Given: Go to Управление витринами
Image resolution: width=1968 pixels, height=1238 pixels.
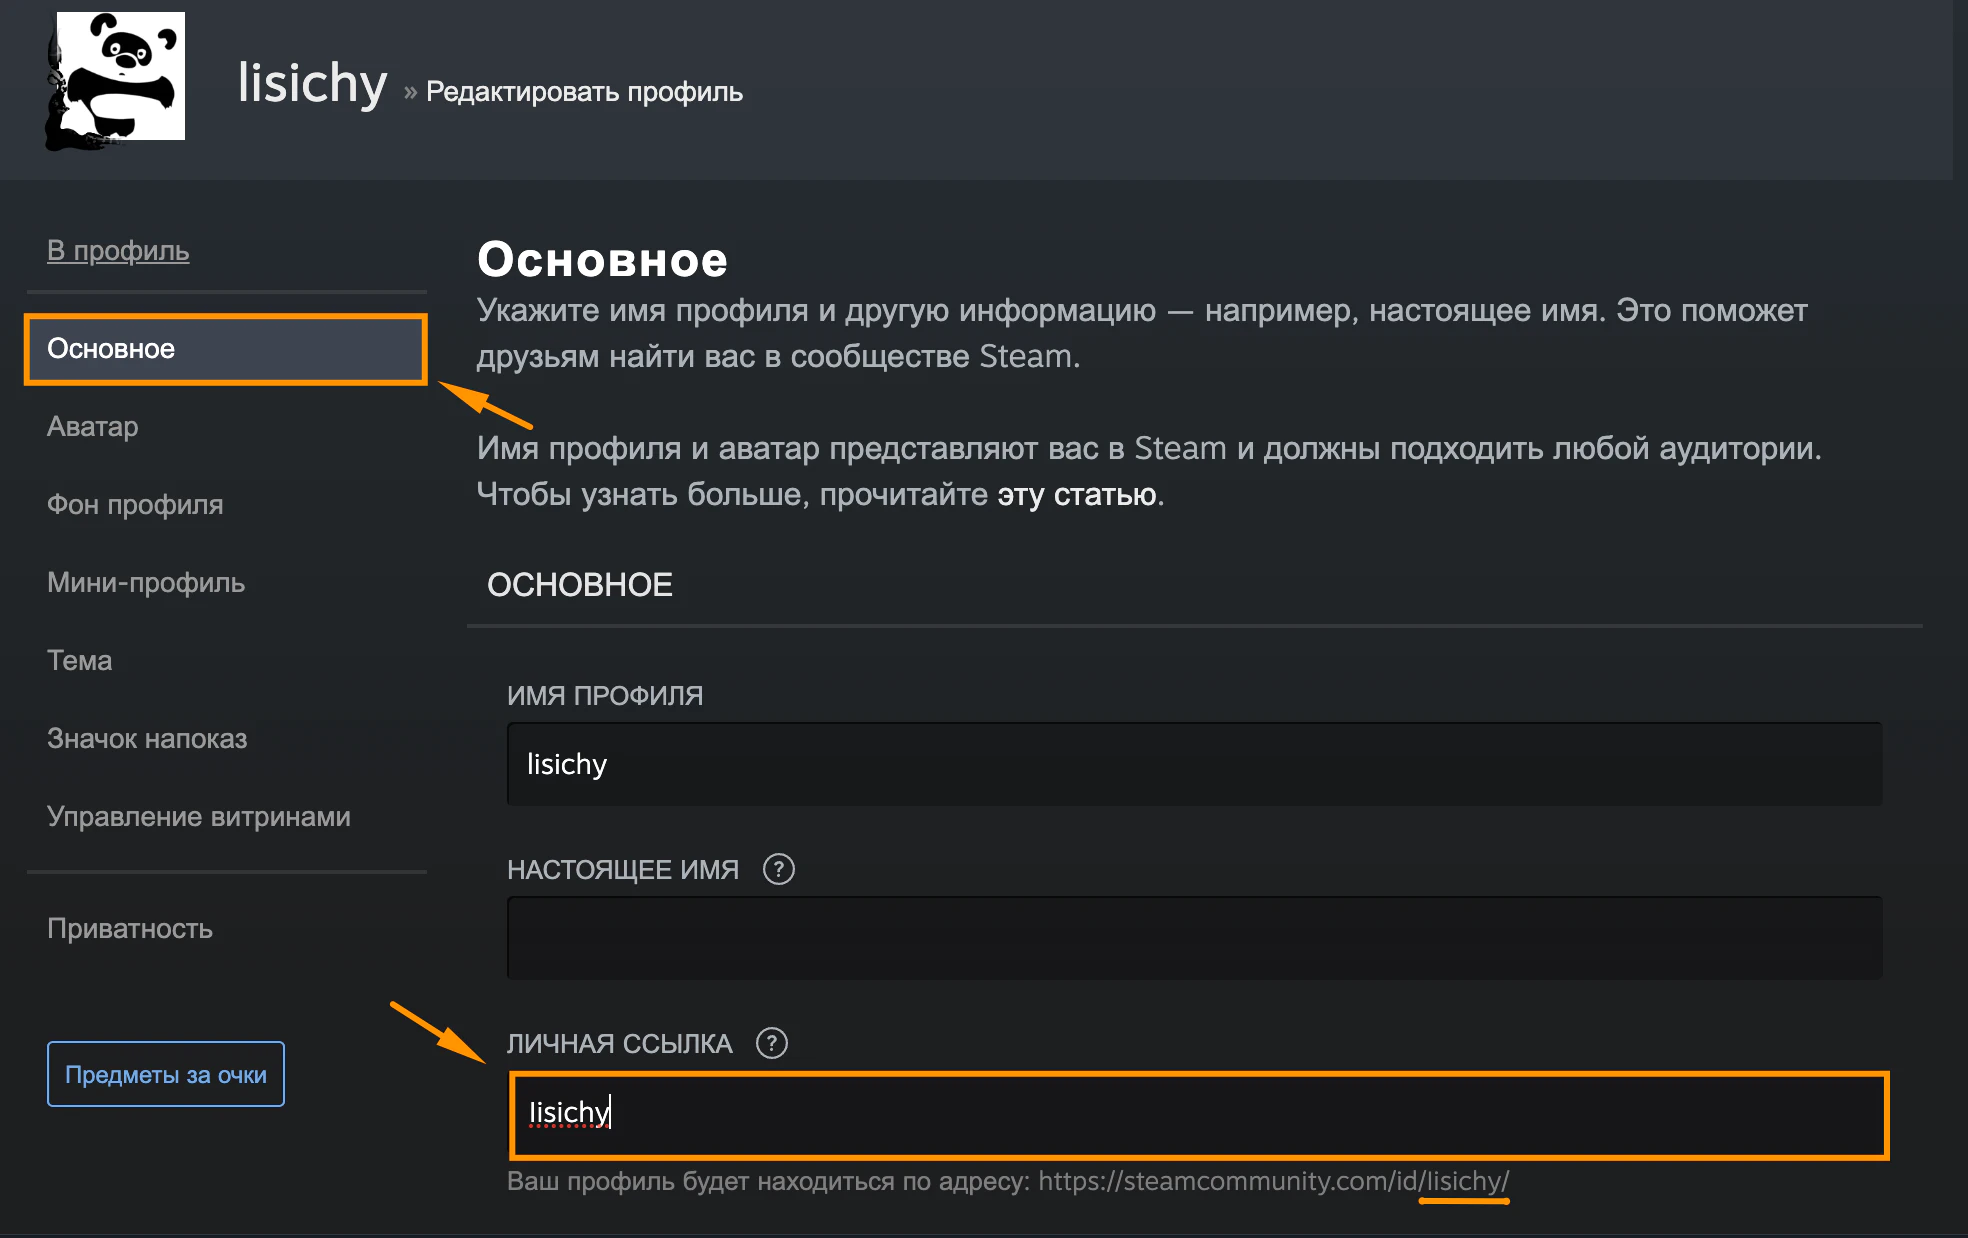Looking at the screenshot, I should [x=199, y=817].
